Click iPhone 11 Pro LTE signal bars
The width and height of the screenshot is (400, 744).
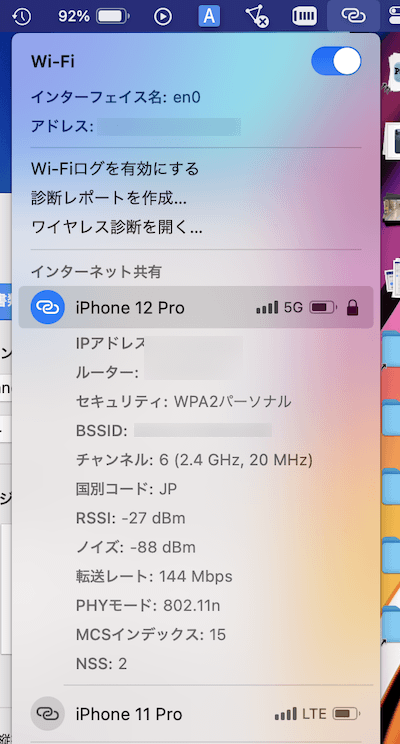(x=286, y=714)
